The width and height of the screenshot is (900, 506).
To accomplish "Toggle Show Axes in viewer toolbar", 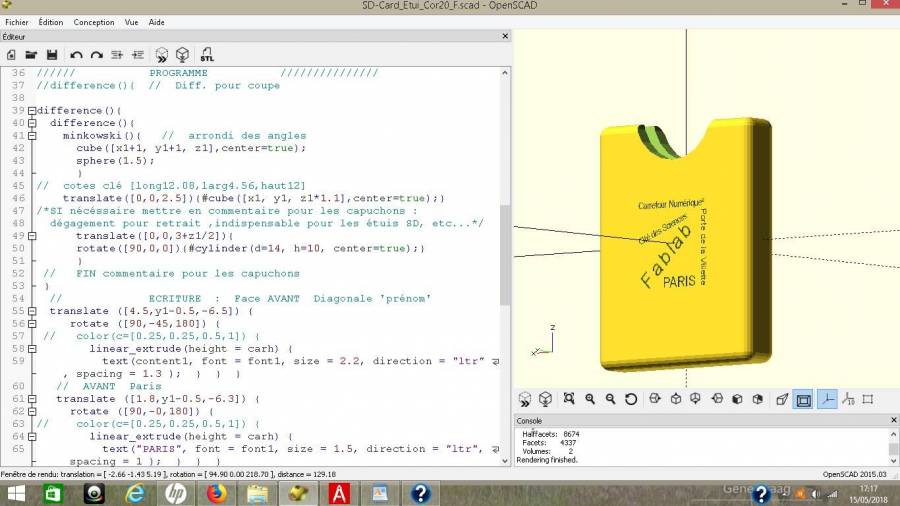I will [x=827, y=399].
